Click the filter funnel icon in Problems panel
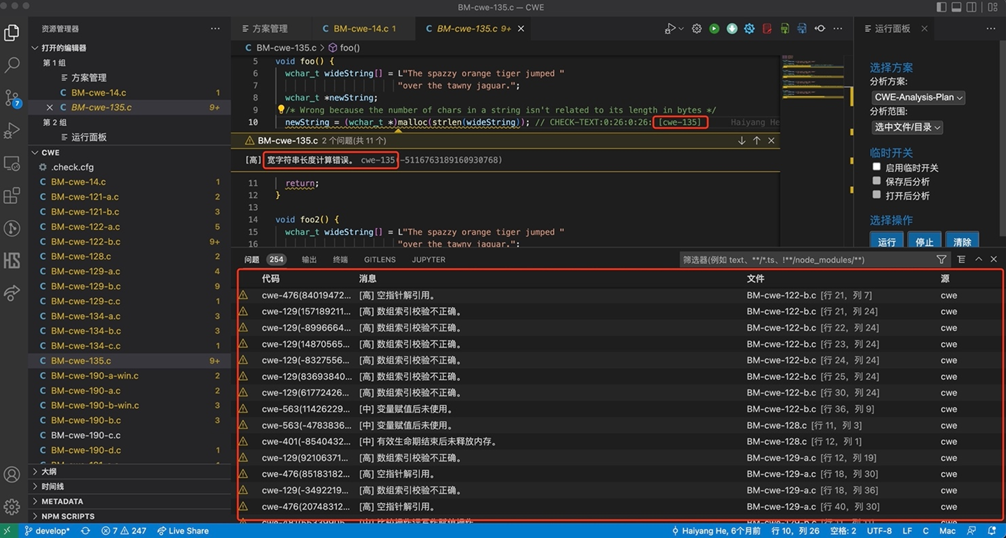 941,260
